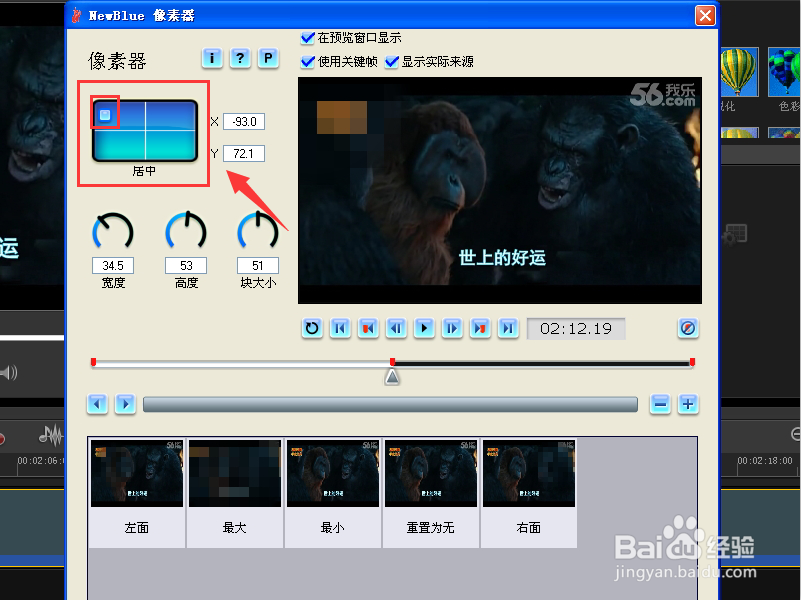Screen dimensions: 801x600
Task: Click the audio waveform icon in the background window
Action: [51, 435]
